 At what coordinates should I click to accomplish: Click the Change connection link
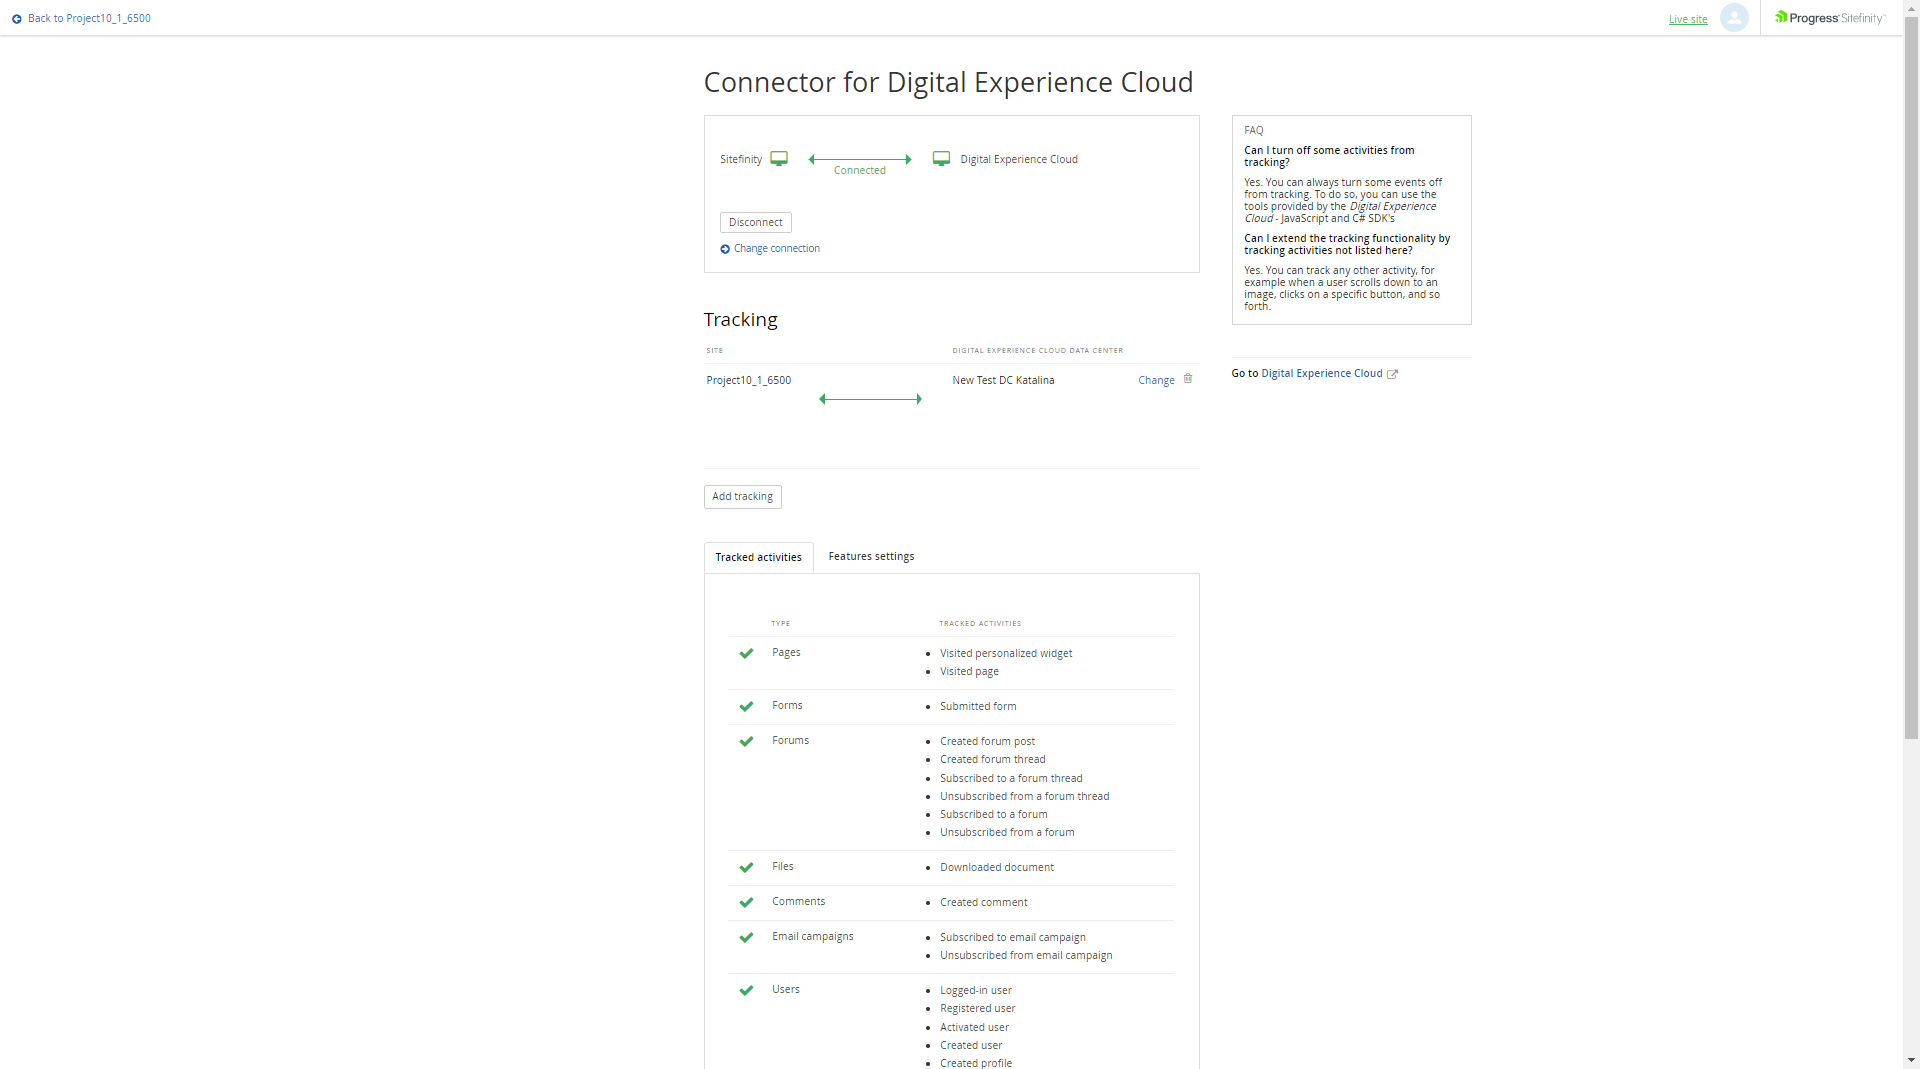click(x=777, y=248)
